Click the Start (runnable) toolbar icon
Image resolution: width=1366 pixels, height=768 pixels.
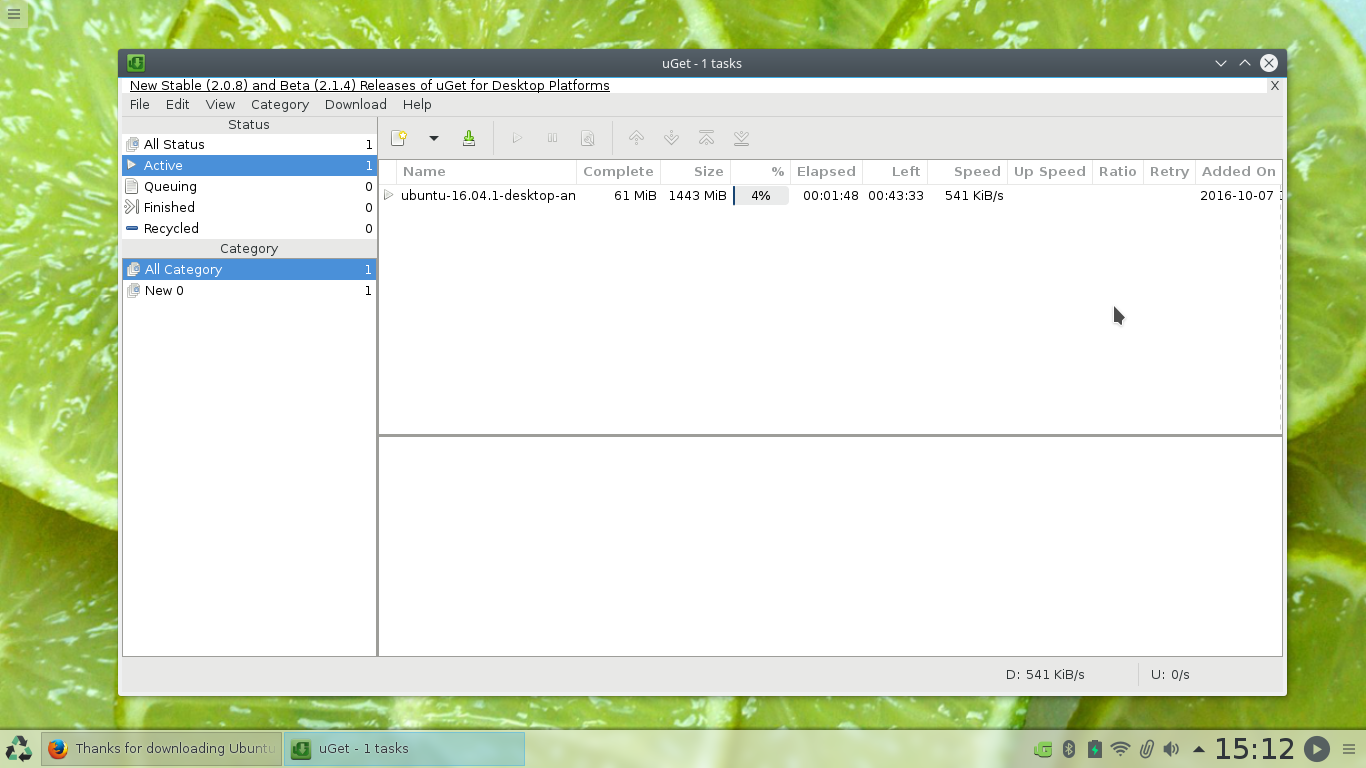(x=517, y=138)
